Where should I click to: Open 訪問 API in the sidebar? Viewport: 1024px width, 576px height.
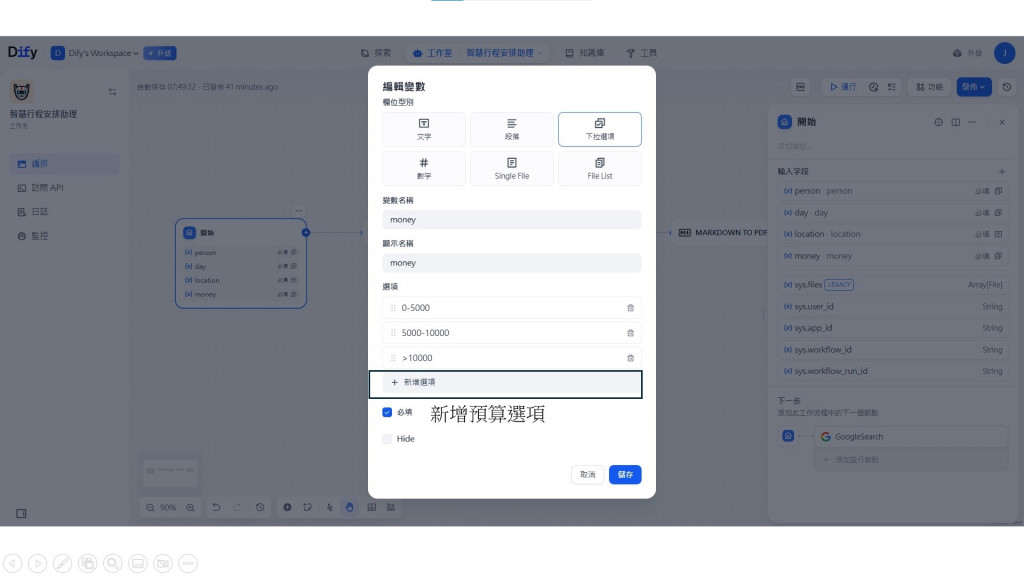pyautogui.click(x=65, y=188)
